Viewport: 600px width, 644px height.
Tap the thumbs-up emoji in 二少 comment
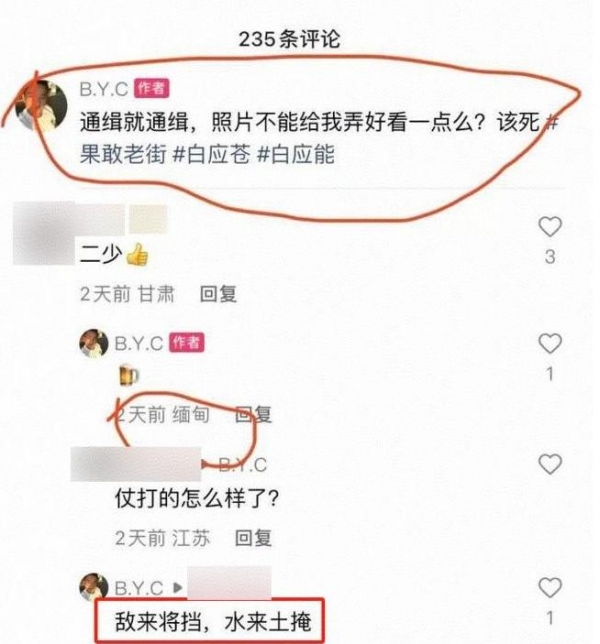137,255
